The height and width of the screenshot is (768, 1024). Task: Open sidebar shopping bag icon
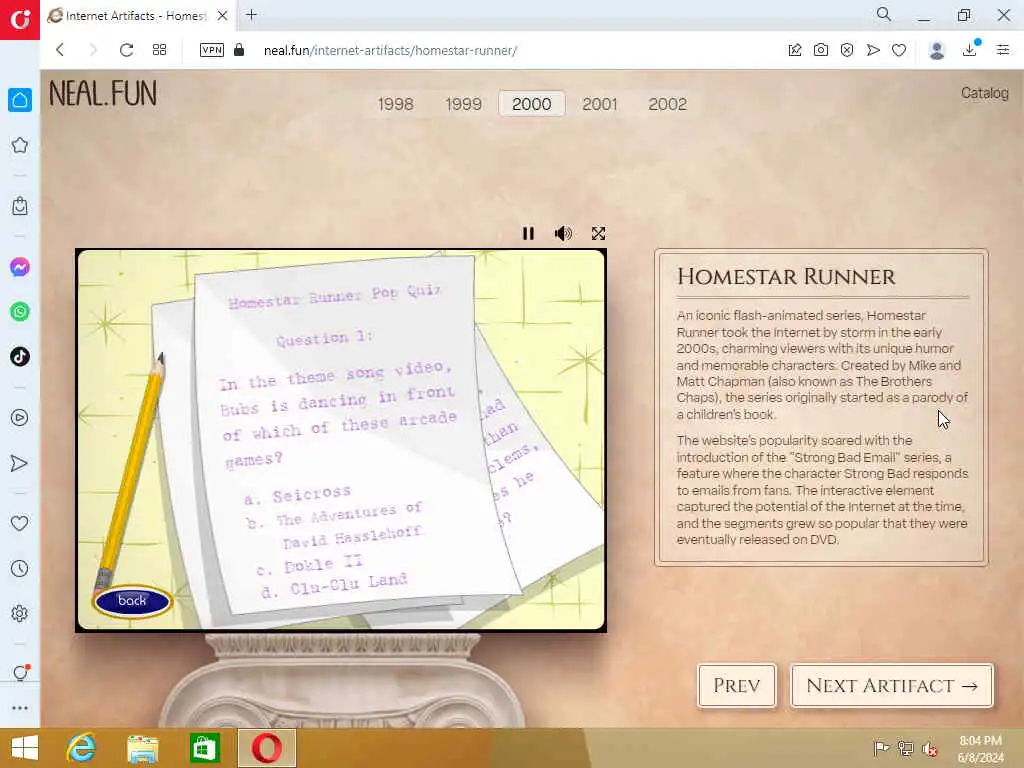pyautogui.click(x=20, y=206)
